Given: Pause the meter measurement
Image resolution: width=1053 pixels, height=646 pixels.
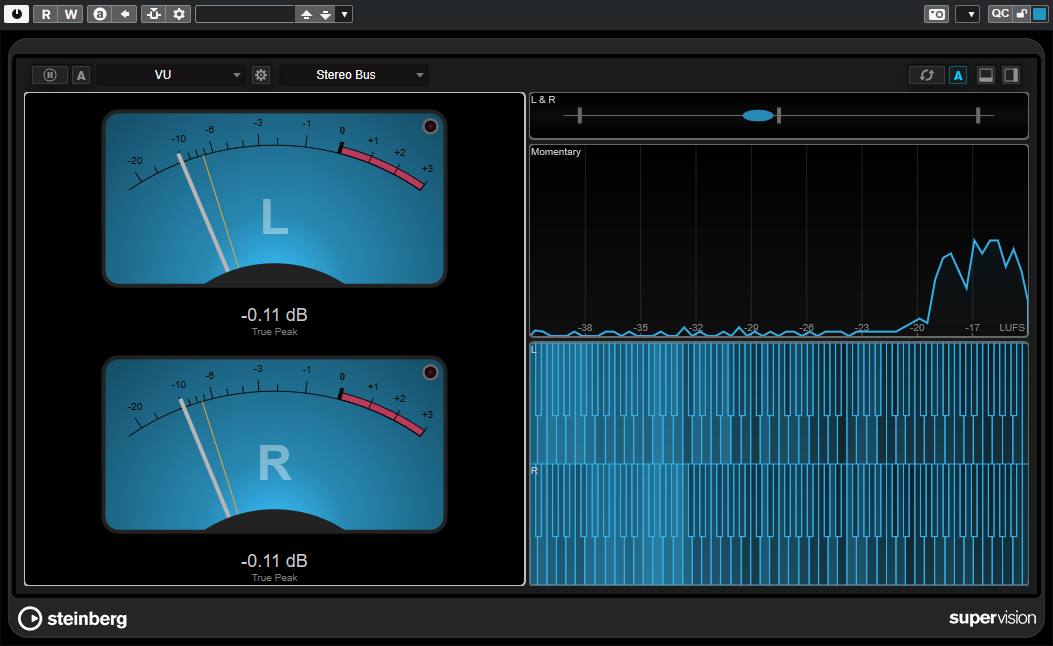Looking at the screenshot, I should click(50, 75).
